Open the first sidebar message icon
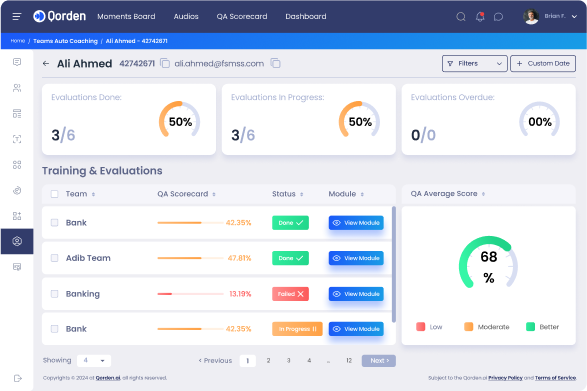This screenshot has width=587, height=391. [17, 62]
